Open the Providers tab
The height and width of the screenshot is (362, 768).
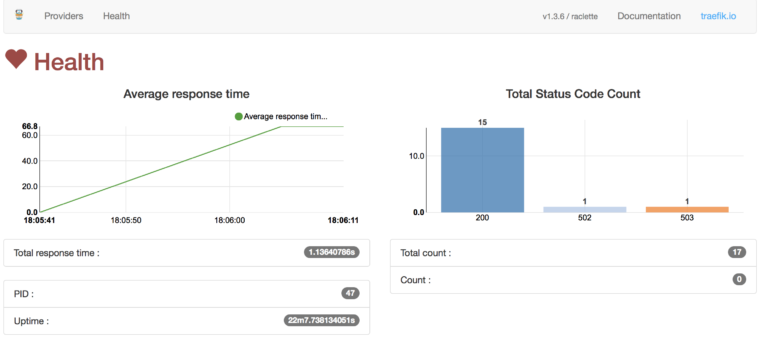(x=64, y=16)
